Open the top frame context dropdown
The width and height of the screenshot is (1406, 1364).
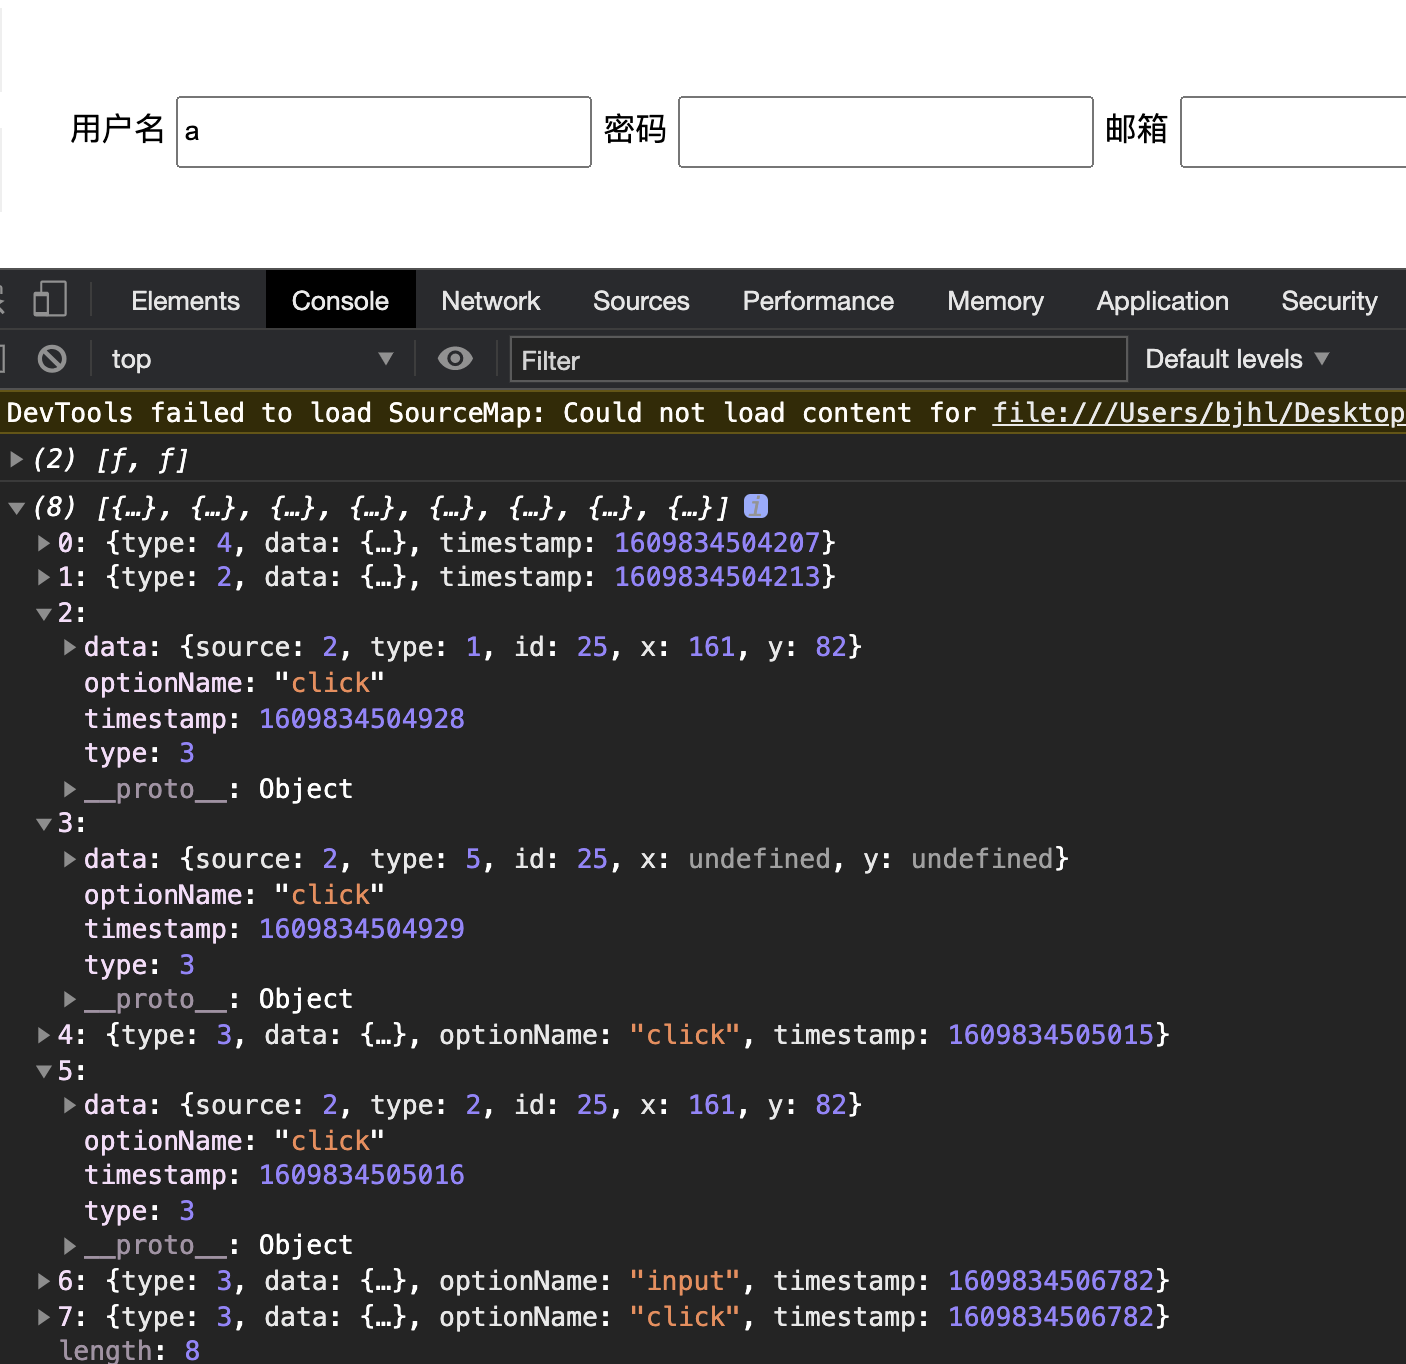click(250, 358)
